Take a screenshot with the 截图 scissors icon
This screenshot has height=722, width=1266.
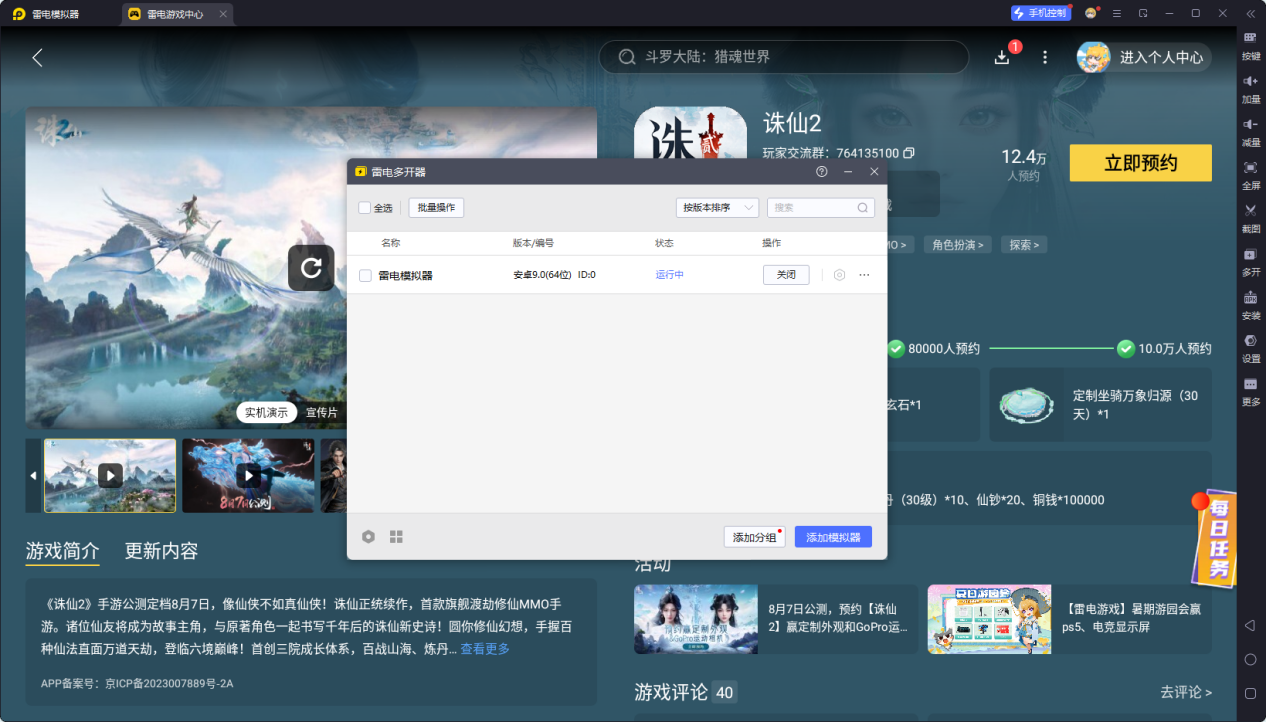1250,217
